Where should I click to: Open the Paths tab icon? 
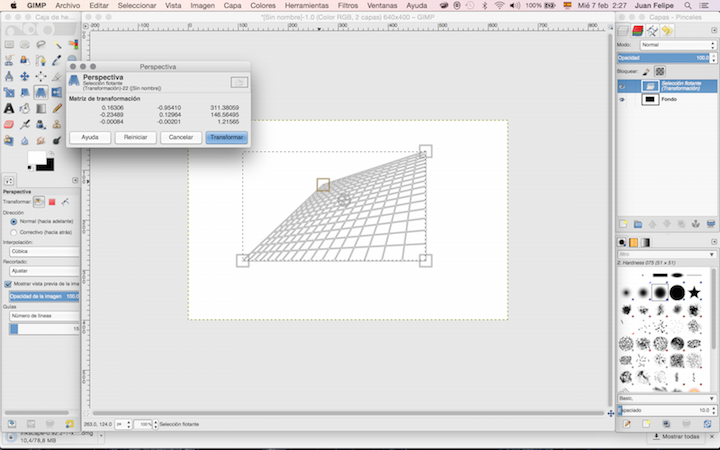pyautogui.click(x=652, y=31)
